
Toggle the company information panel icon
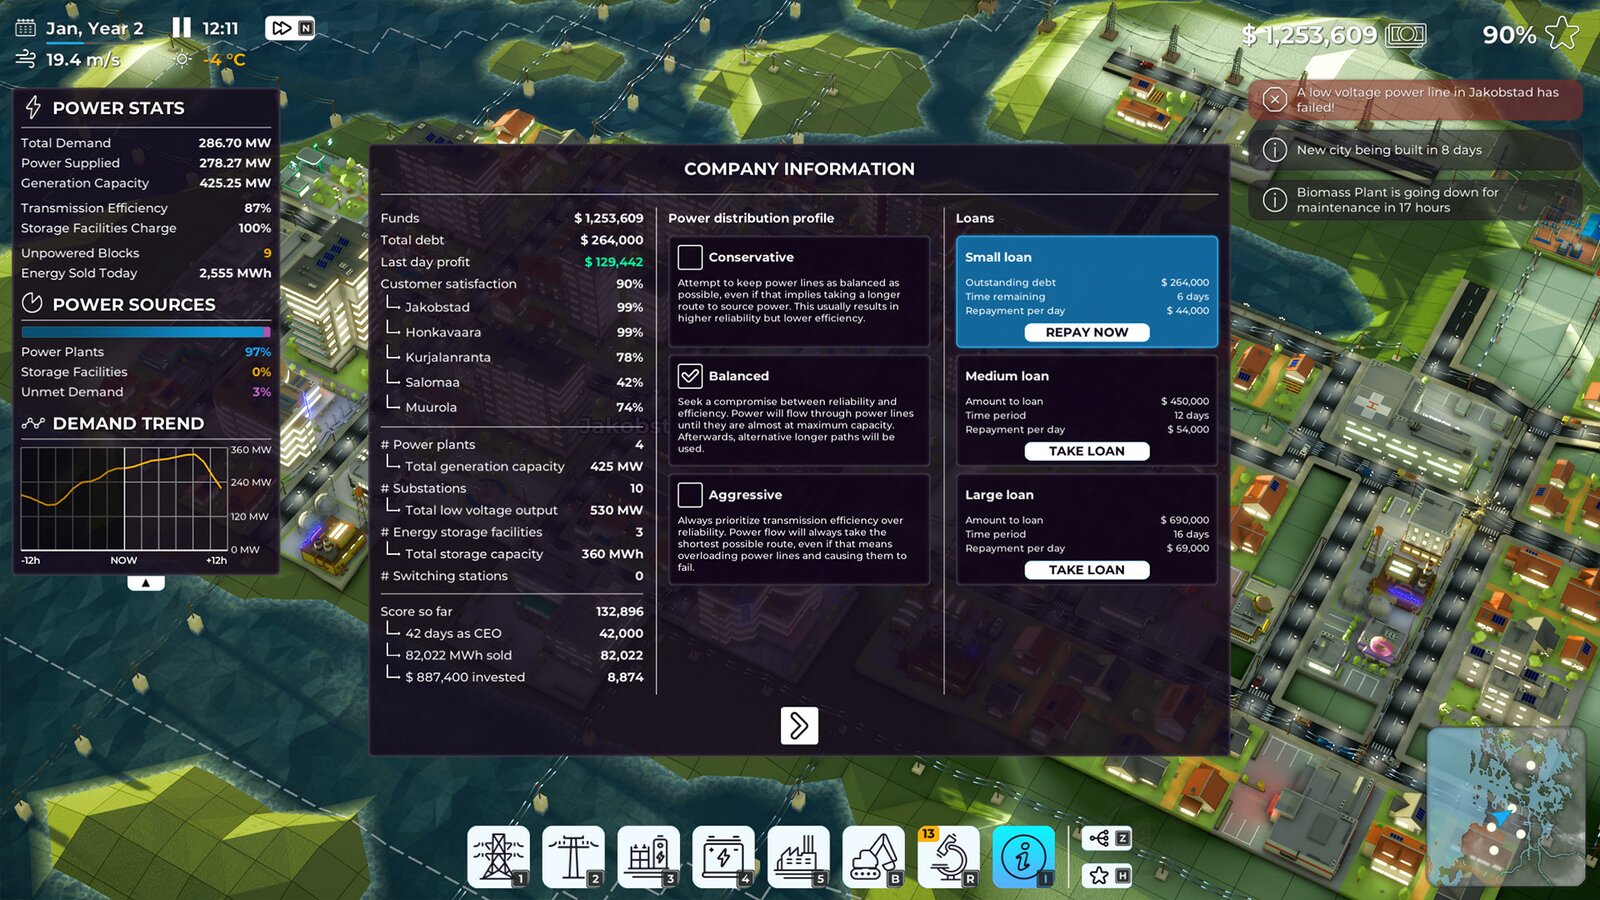tap(1023, 856)
